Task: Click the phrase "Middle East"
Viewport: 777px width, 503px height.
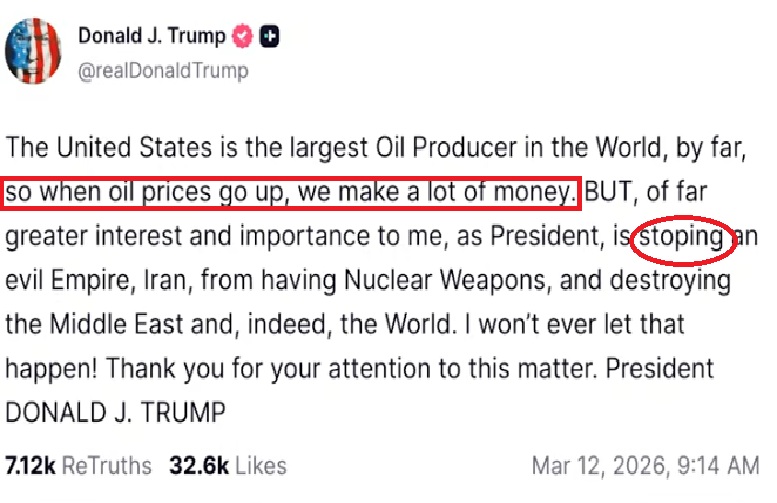Action: point(112,324)
